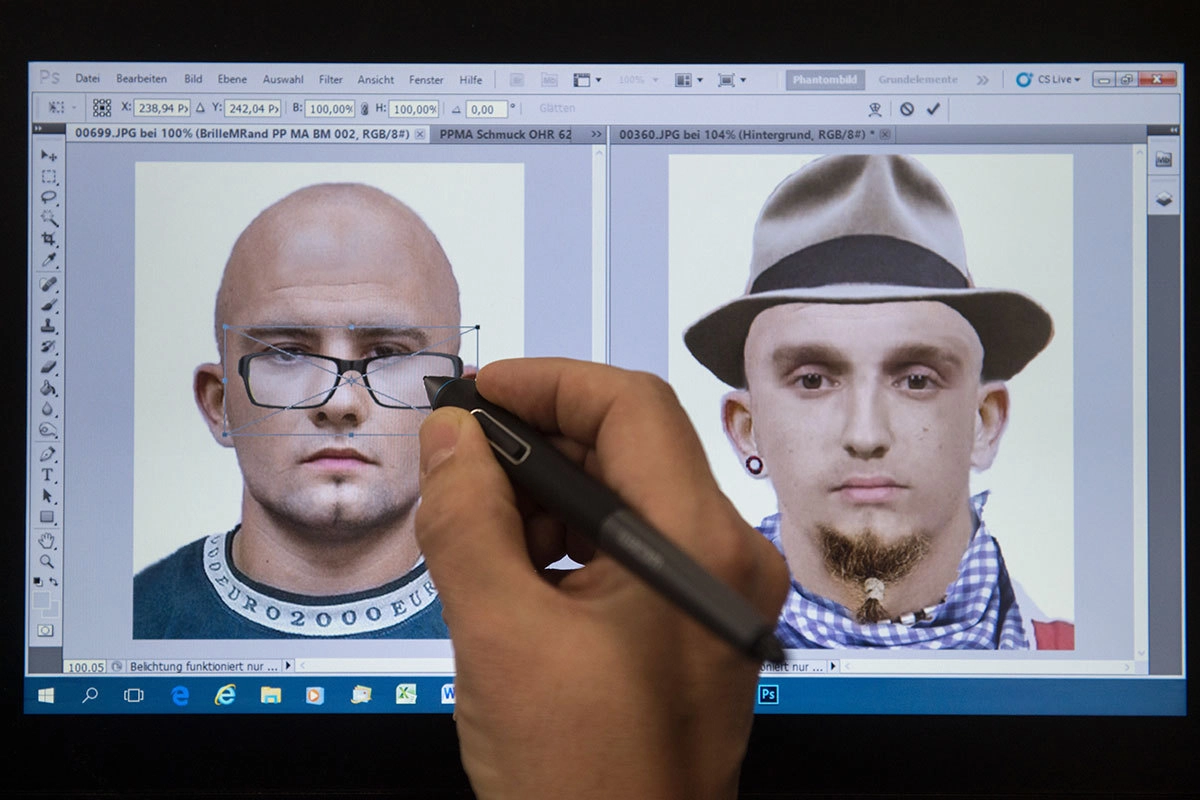Select the Eyedropper tool
This screenshot has height=800, width=1200.
coord(48,261)
